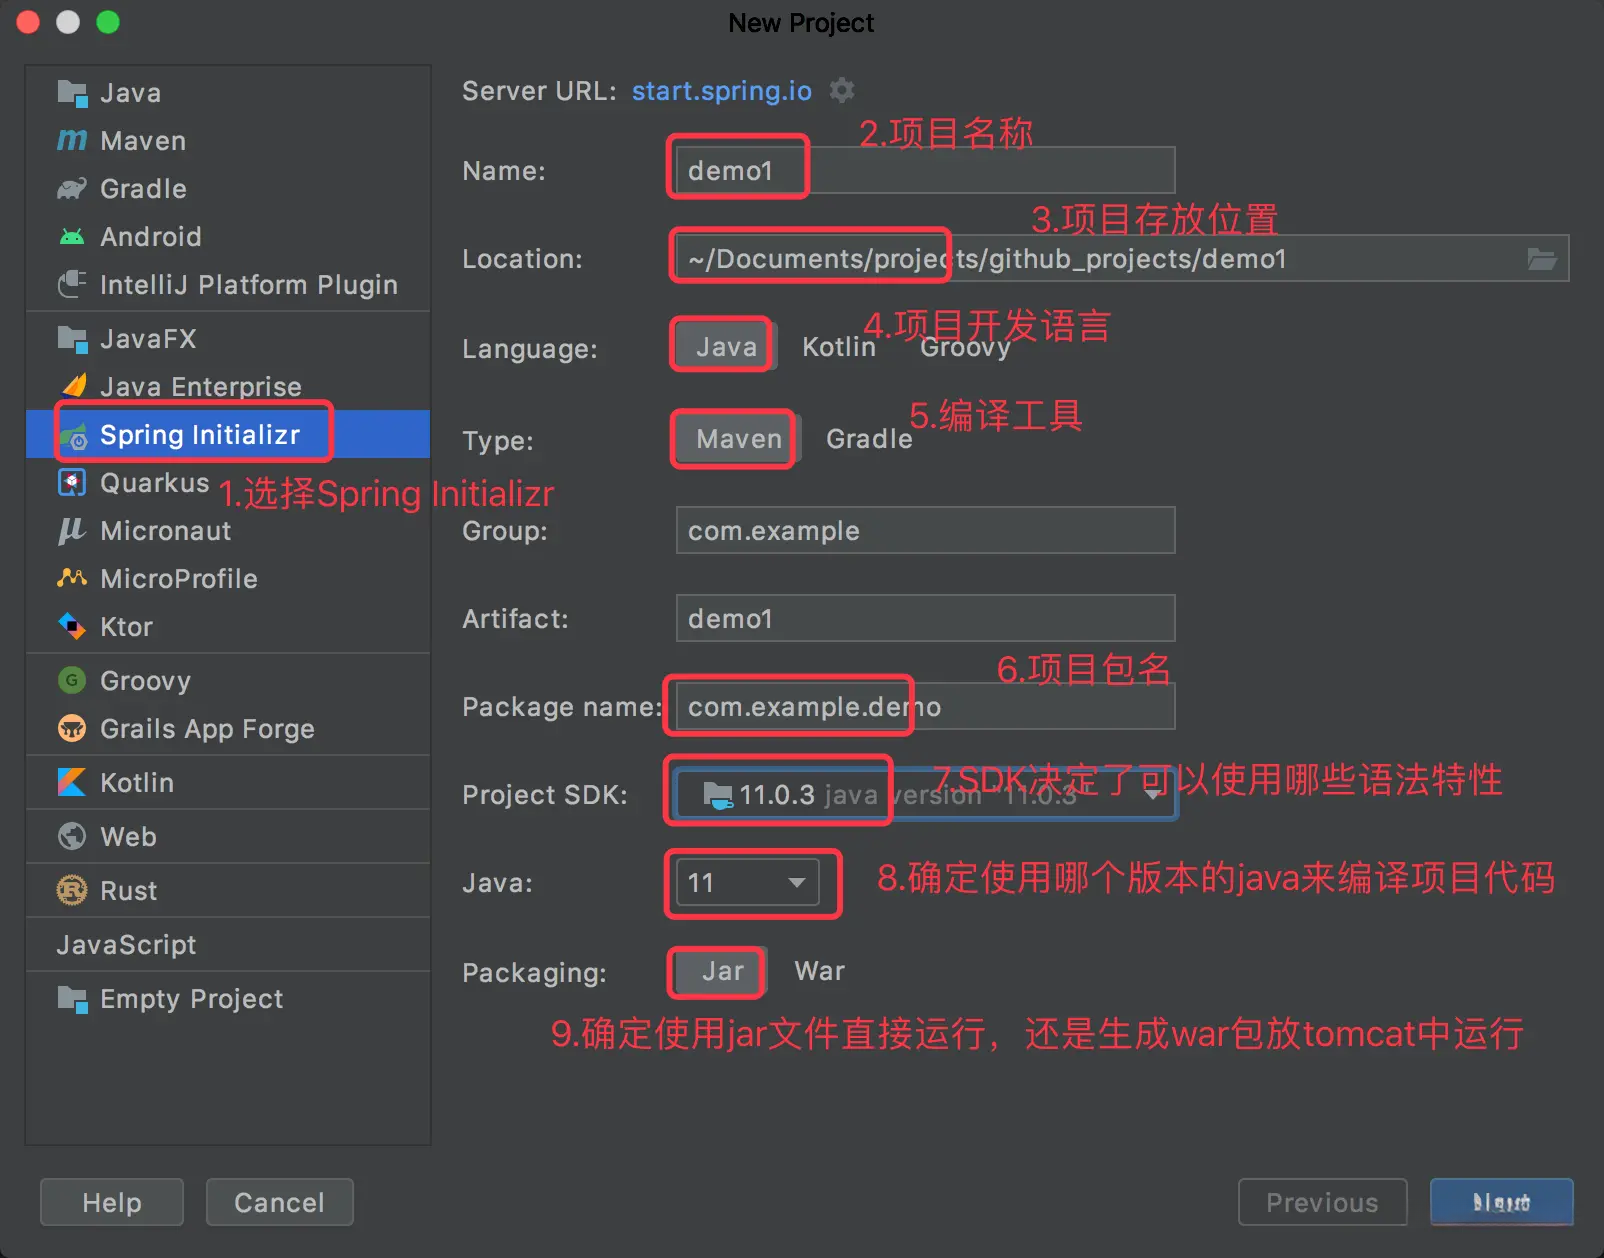The height and width of the screenshot is (1258, 1604).
Task: Edit the Package name field
Action: pos(925,707)
